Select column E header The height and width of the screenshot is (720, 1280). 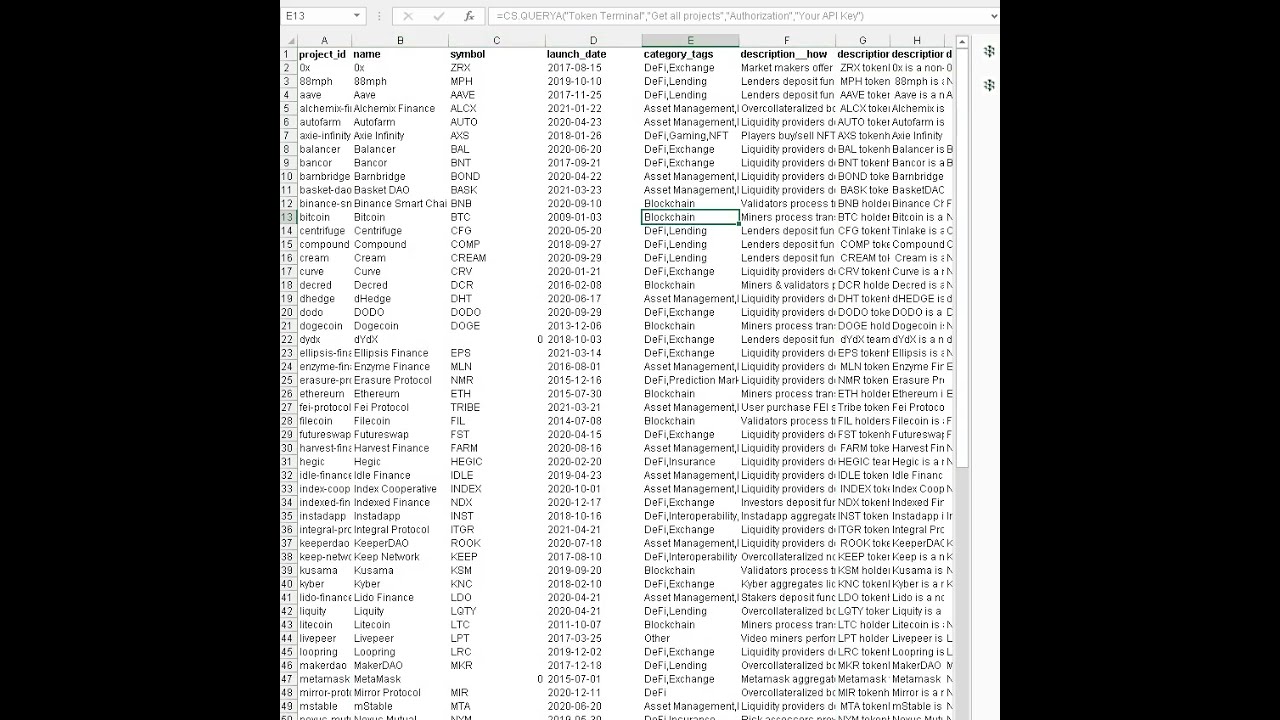point(690,41)
